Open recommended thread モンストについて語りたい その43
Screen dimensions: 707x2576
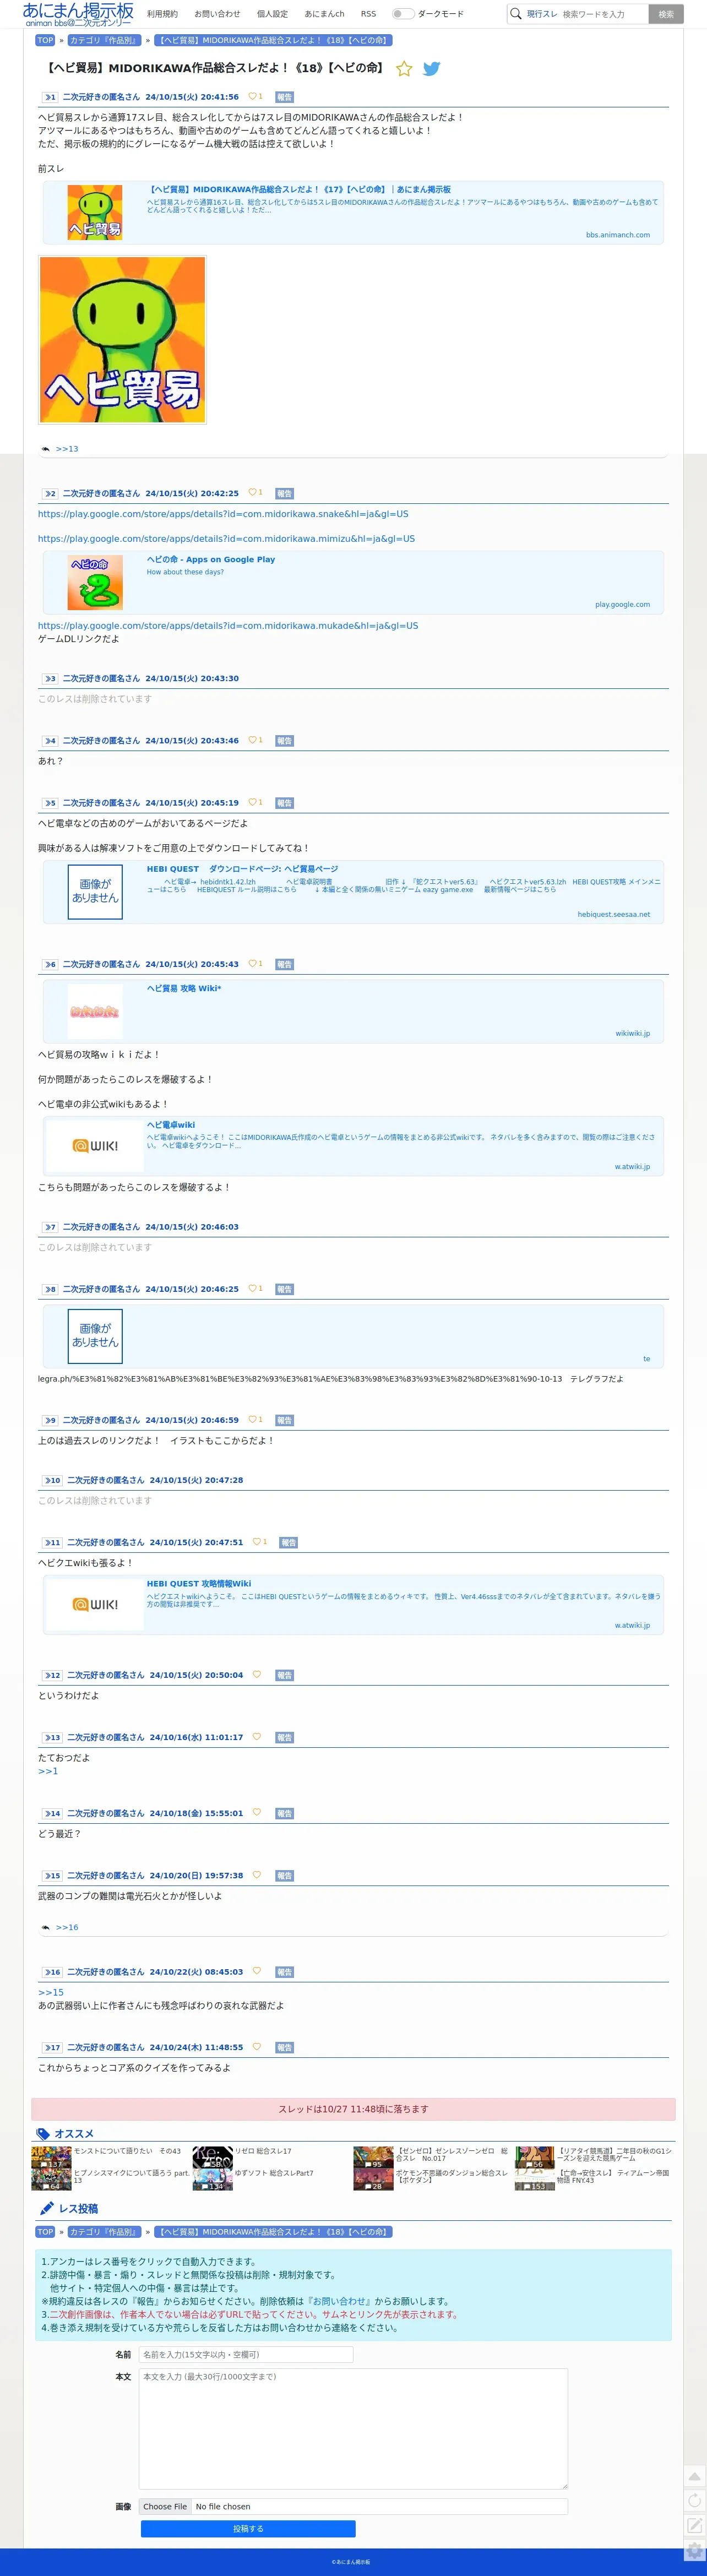[127, 2151]
